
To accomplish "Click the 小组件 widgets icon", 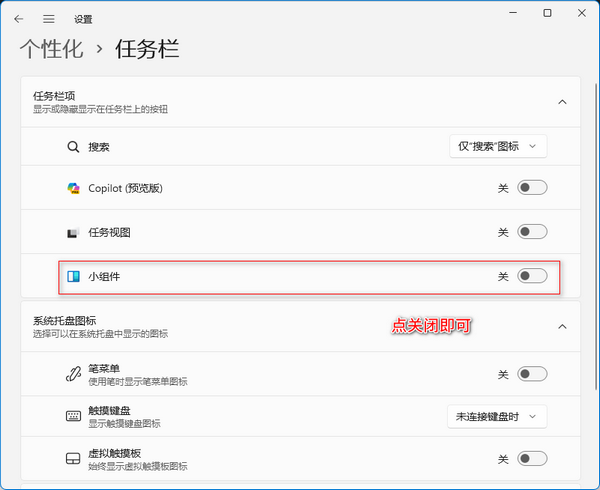I will coord(73,276).
